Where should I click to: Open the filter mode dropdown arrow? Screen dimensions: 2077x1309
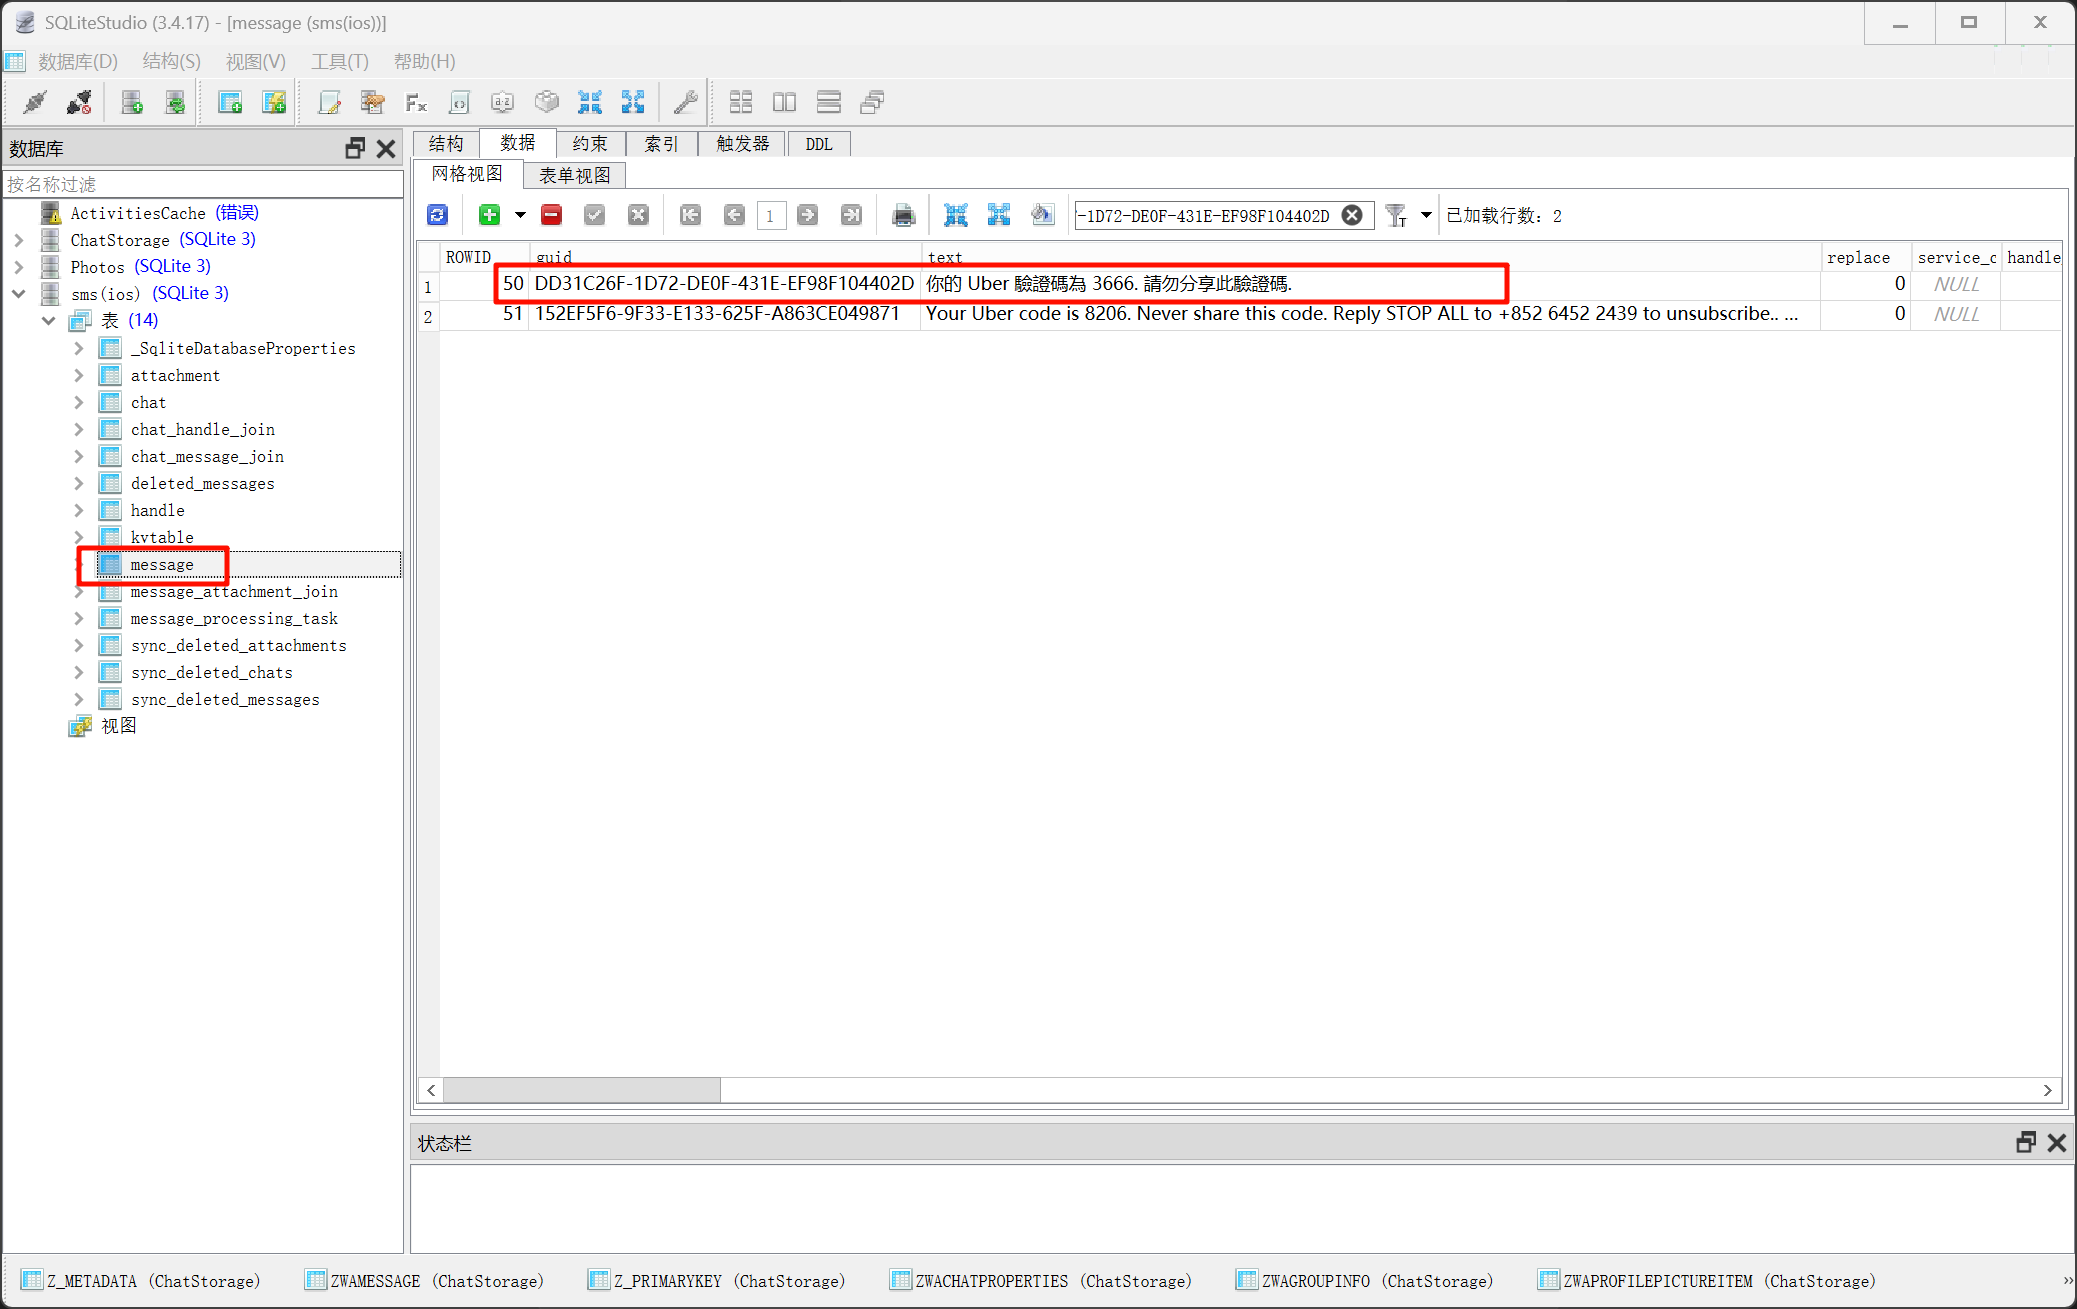click(1426, 215)
